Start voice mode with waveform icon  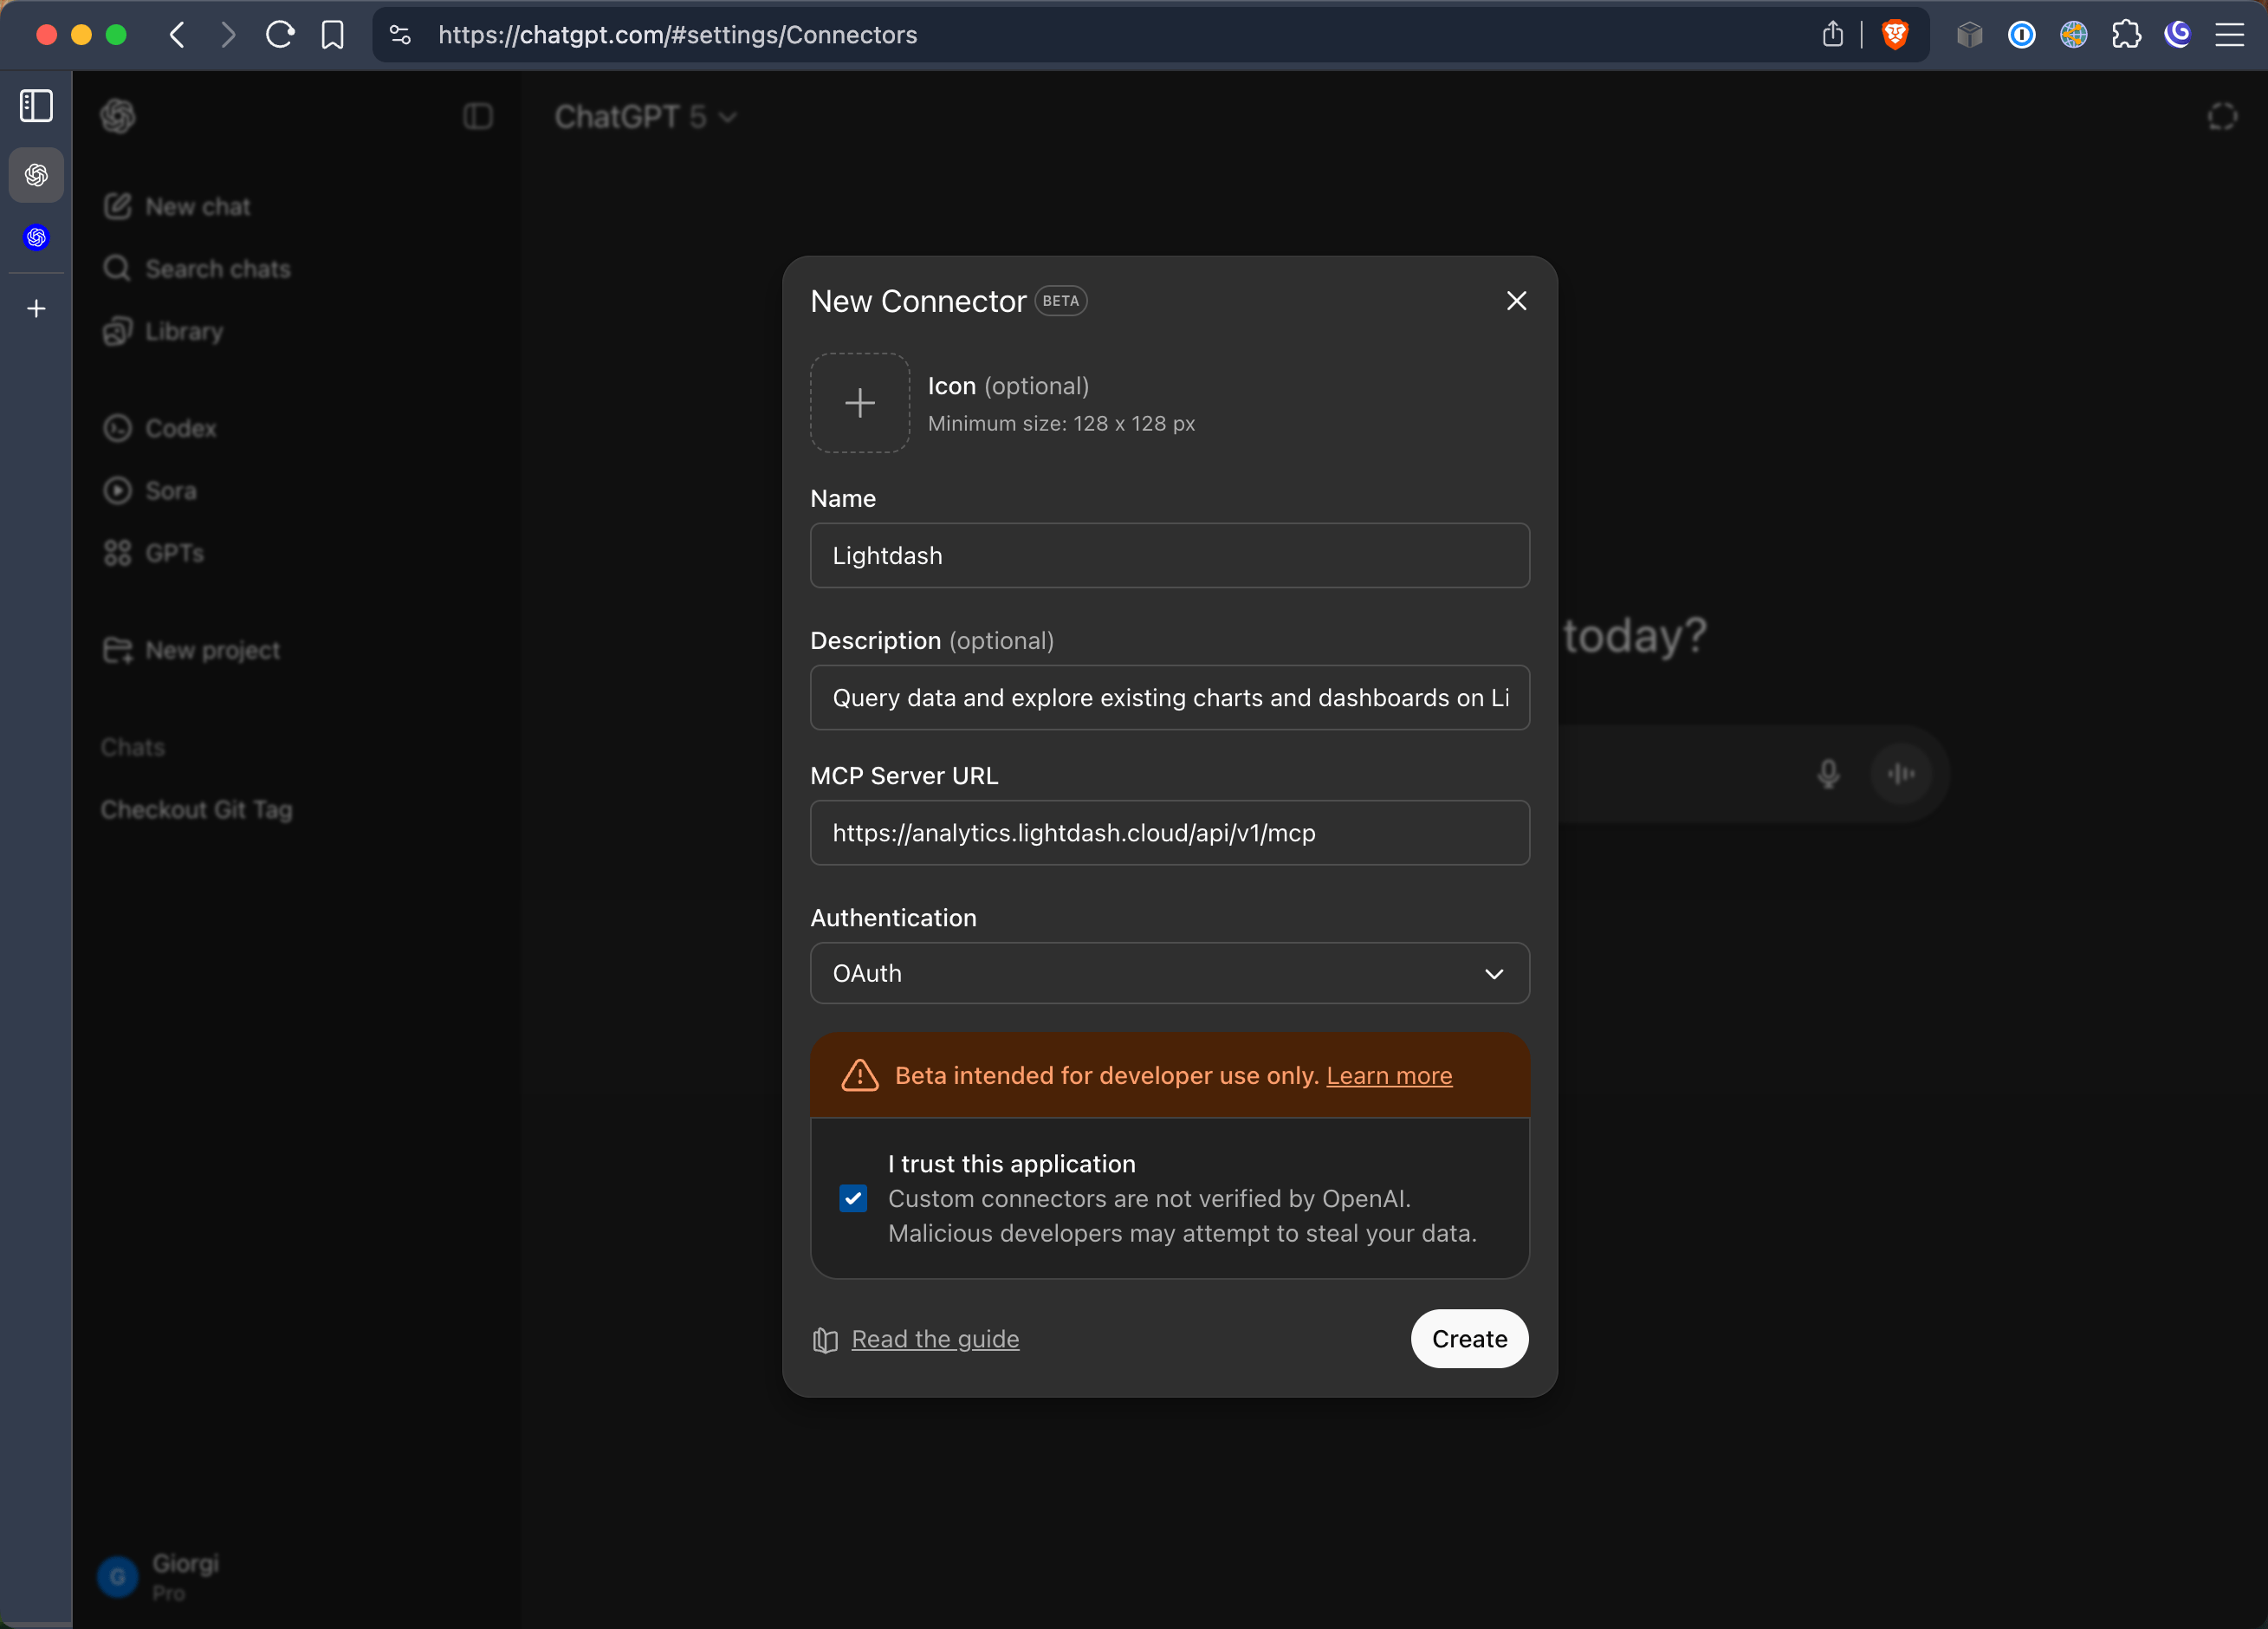point(1901,773)
